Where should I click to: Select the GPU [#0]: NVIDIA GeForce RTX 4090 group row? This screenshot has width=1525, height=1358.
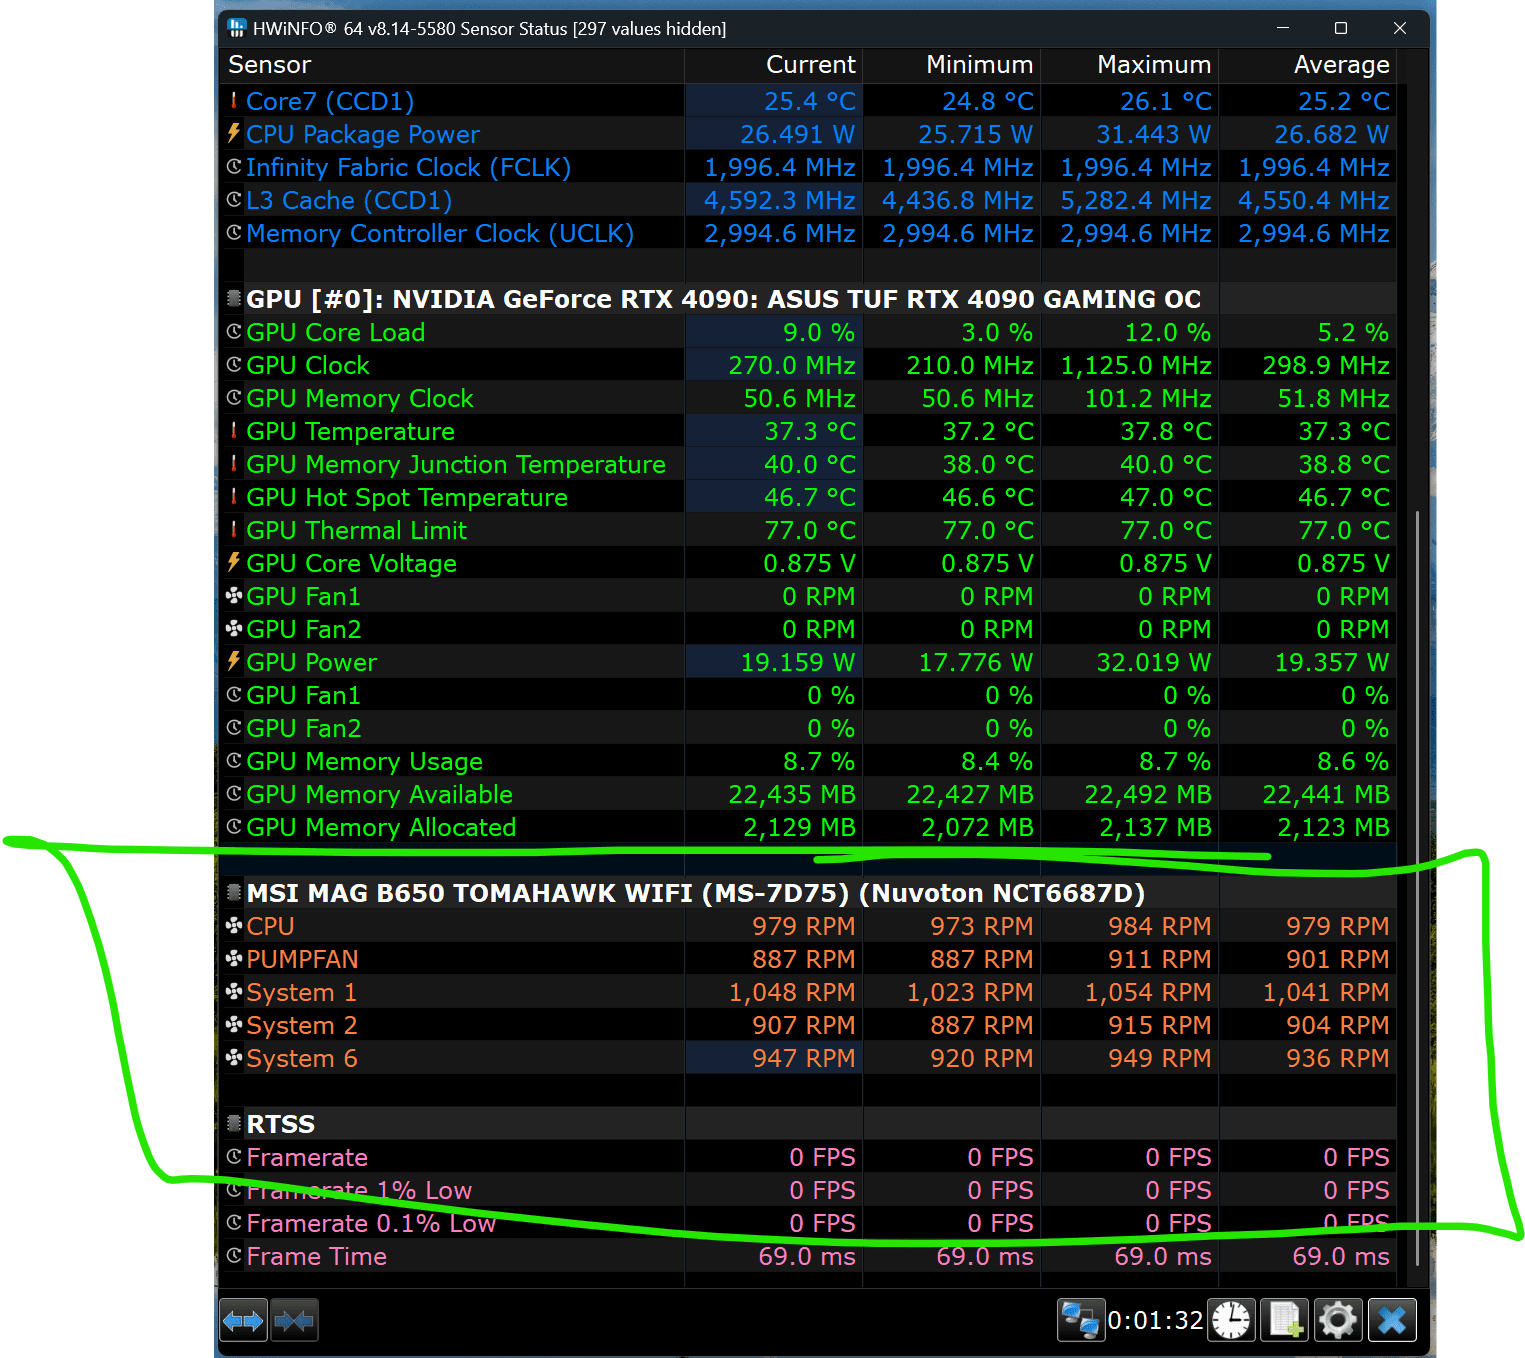(x=808, y=299)
